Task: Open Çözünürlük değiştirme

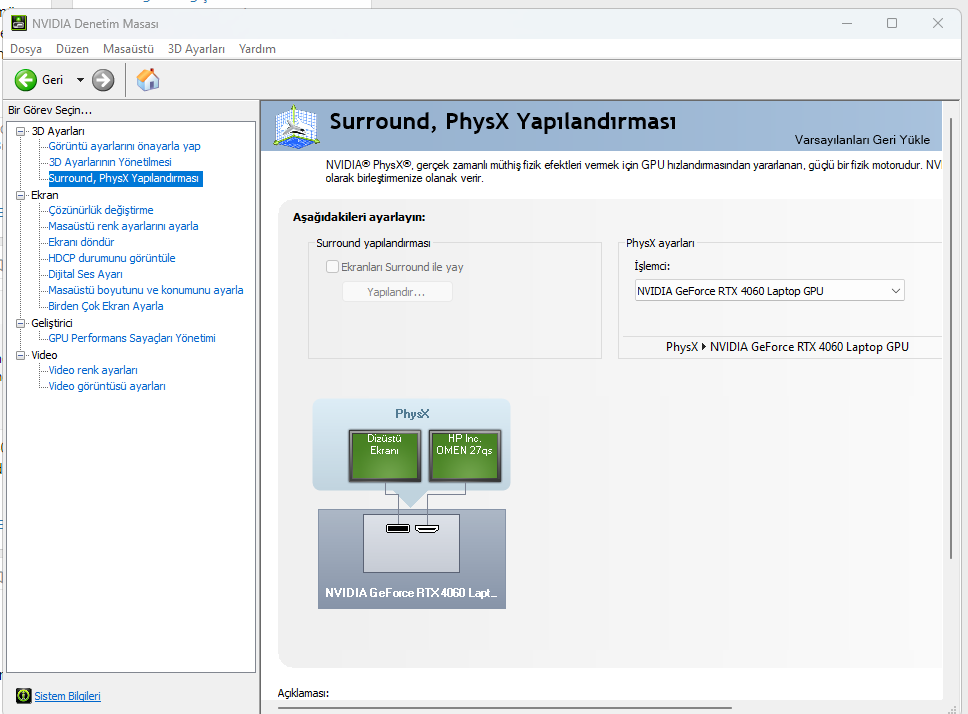Action: click(x=101, y=210)
